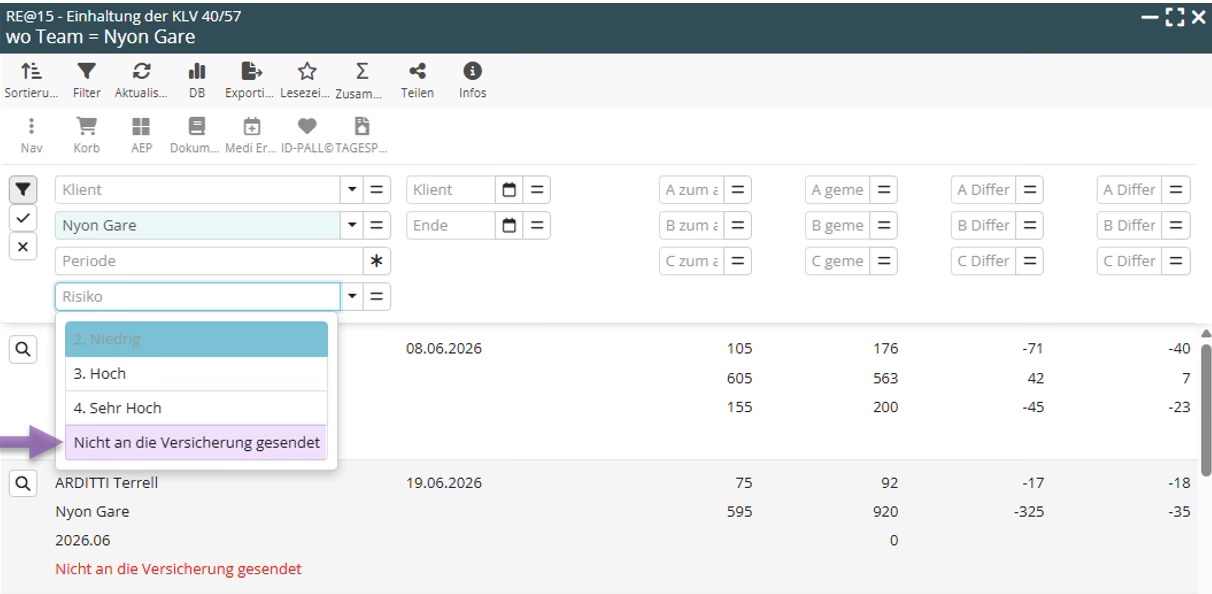Open details magnifier for first record row
This screenshot has width=1212, height=594.
point(23,349)
